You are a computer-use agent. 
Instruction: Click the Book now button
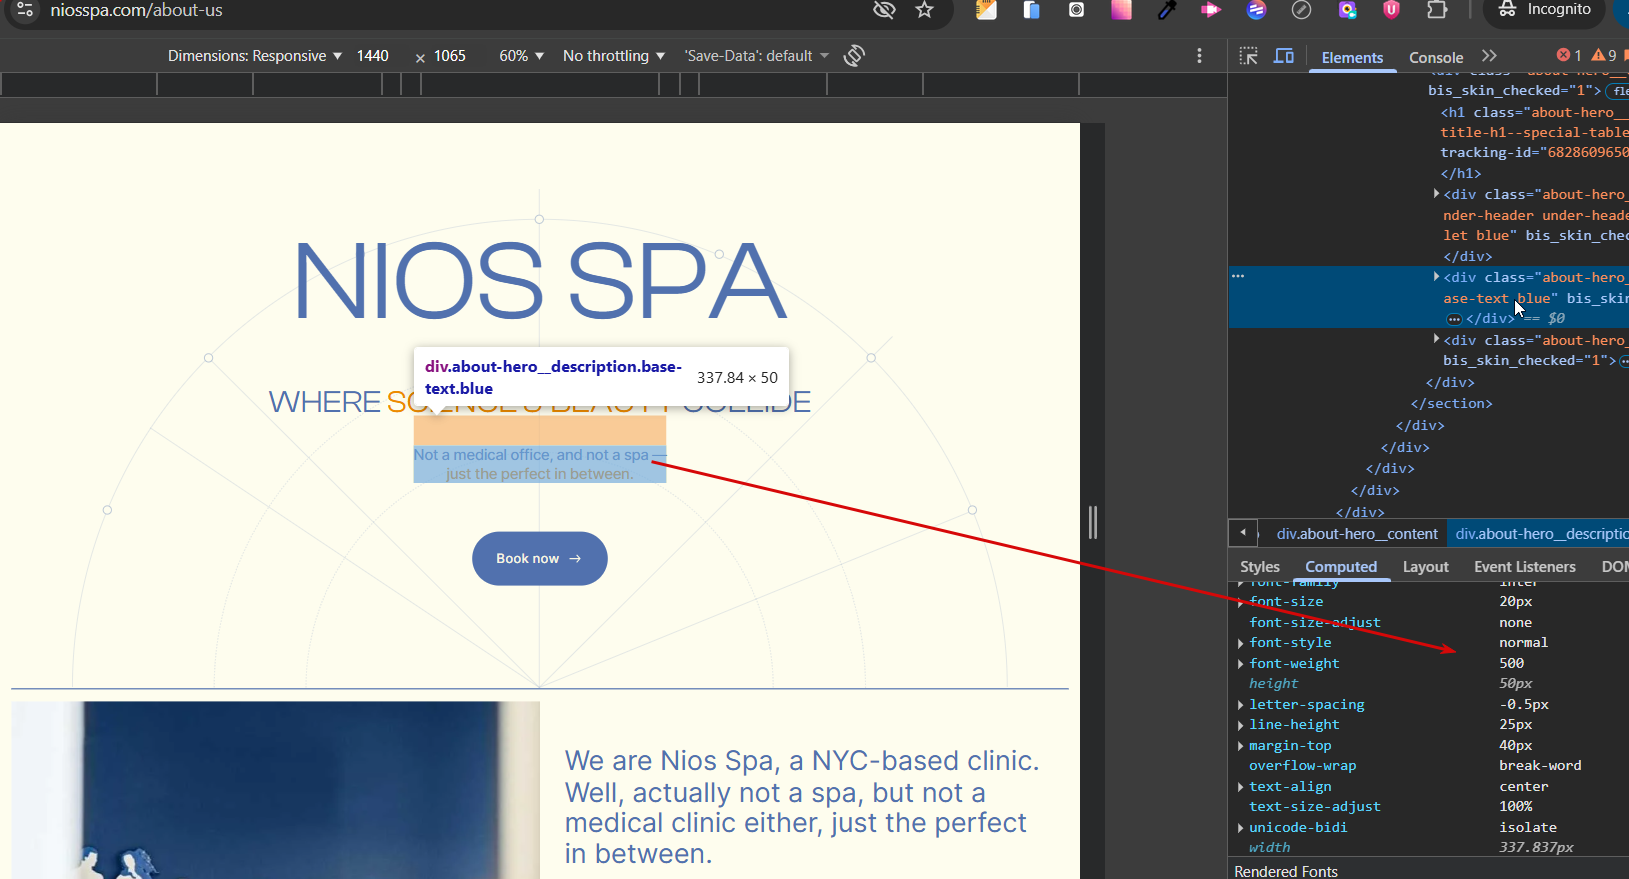click(539, 559)
